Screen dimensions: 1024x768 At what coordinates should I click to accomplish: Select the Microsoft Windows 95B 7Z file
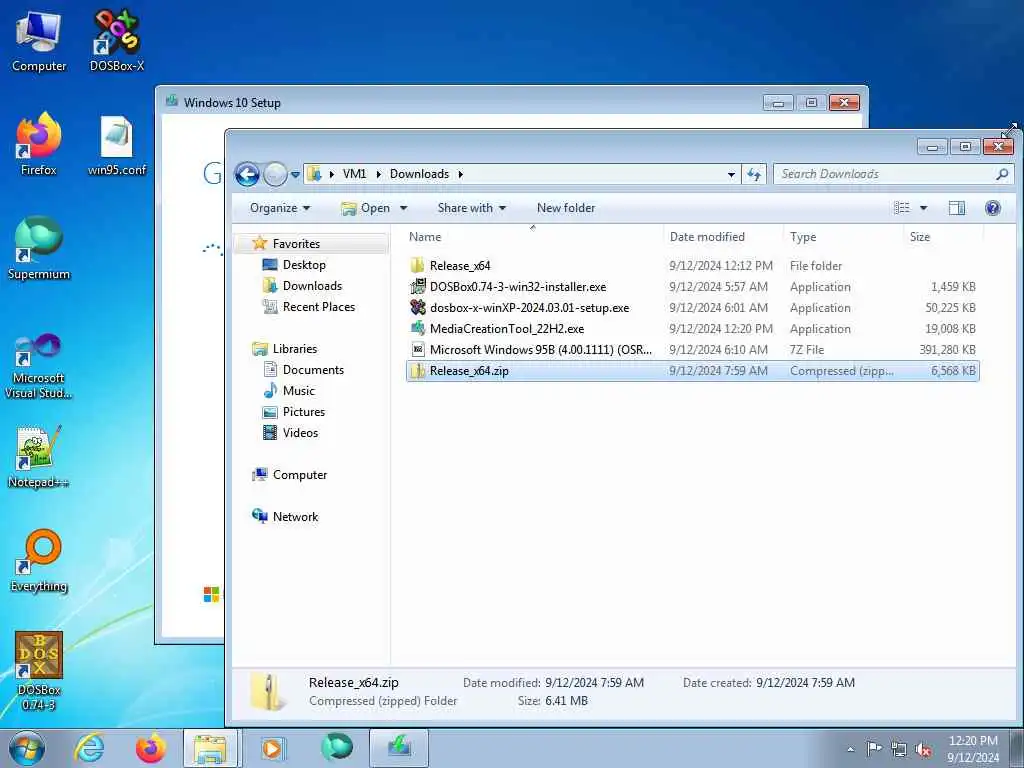(x=692, y=349)
